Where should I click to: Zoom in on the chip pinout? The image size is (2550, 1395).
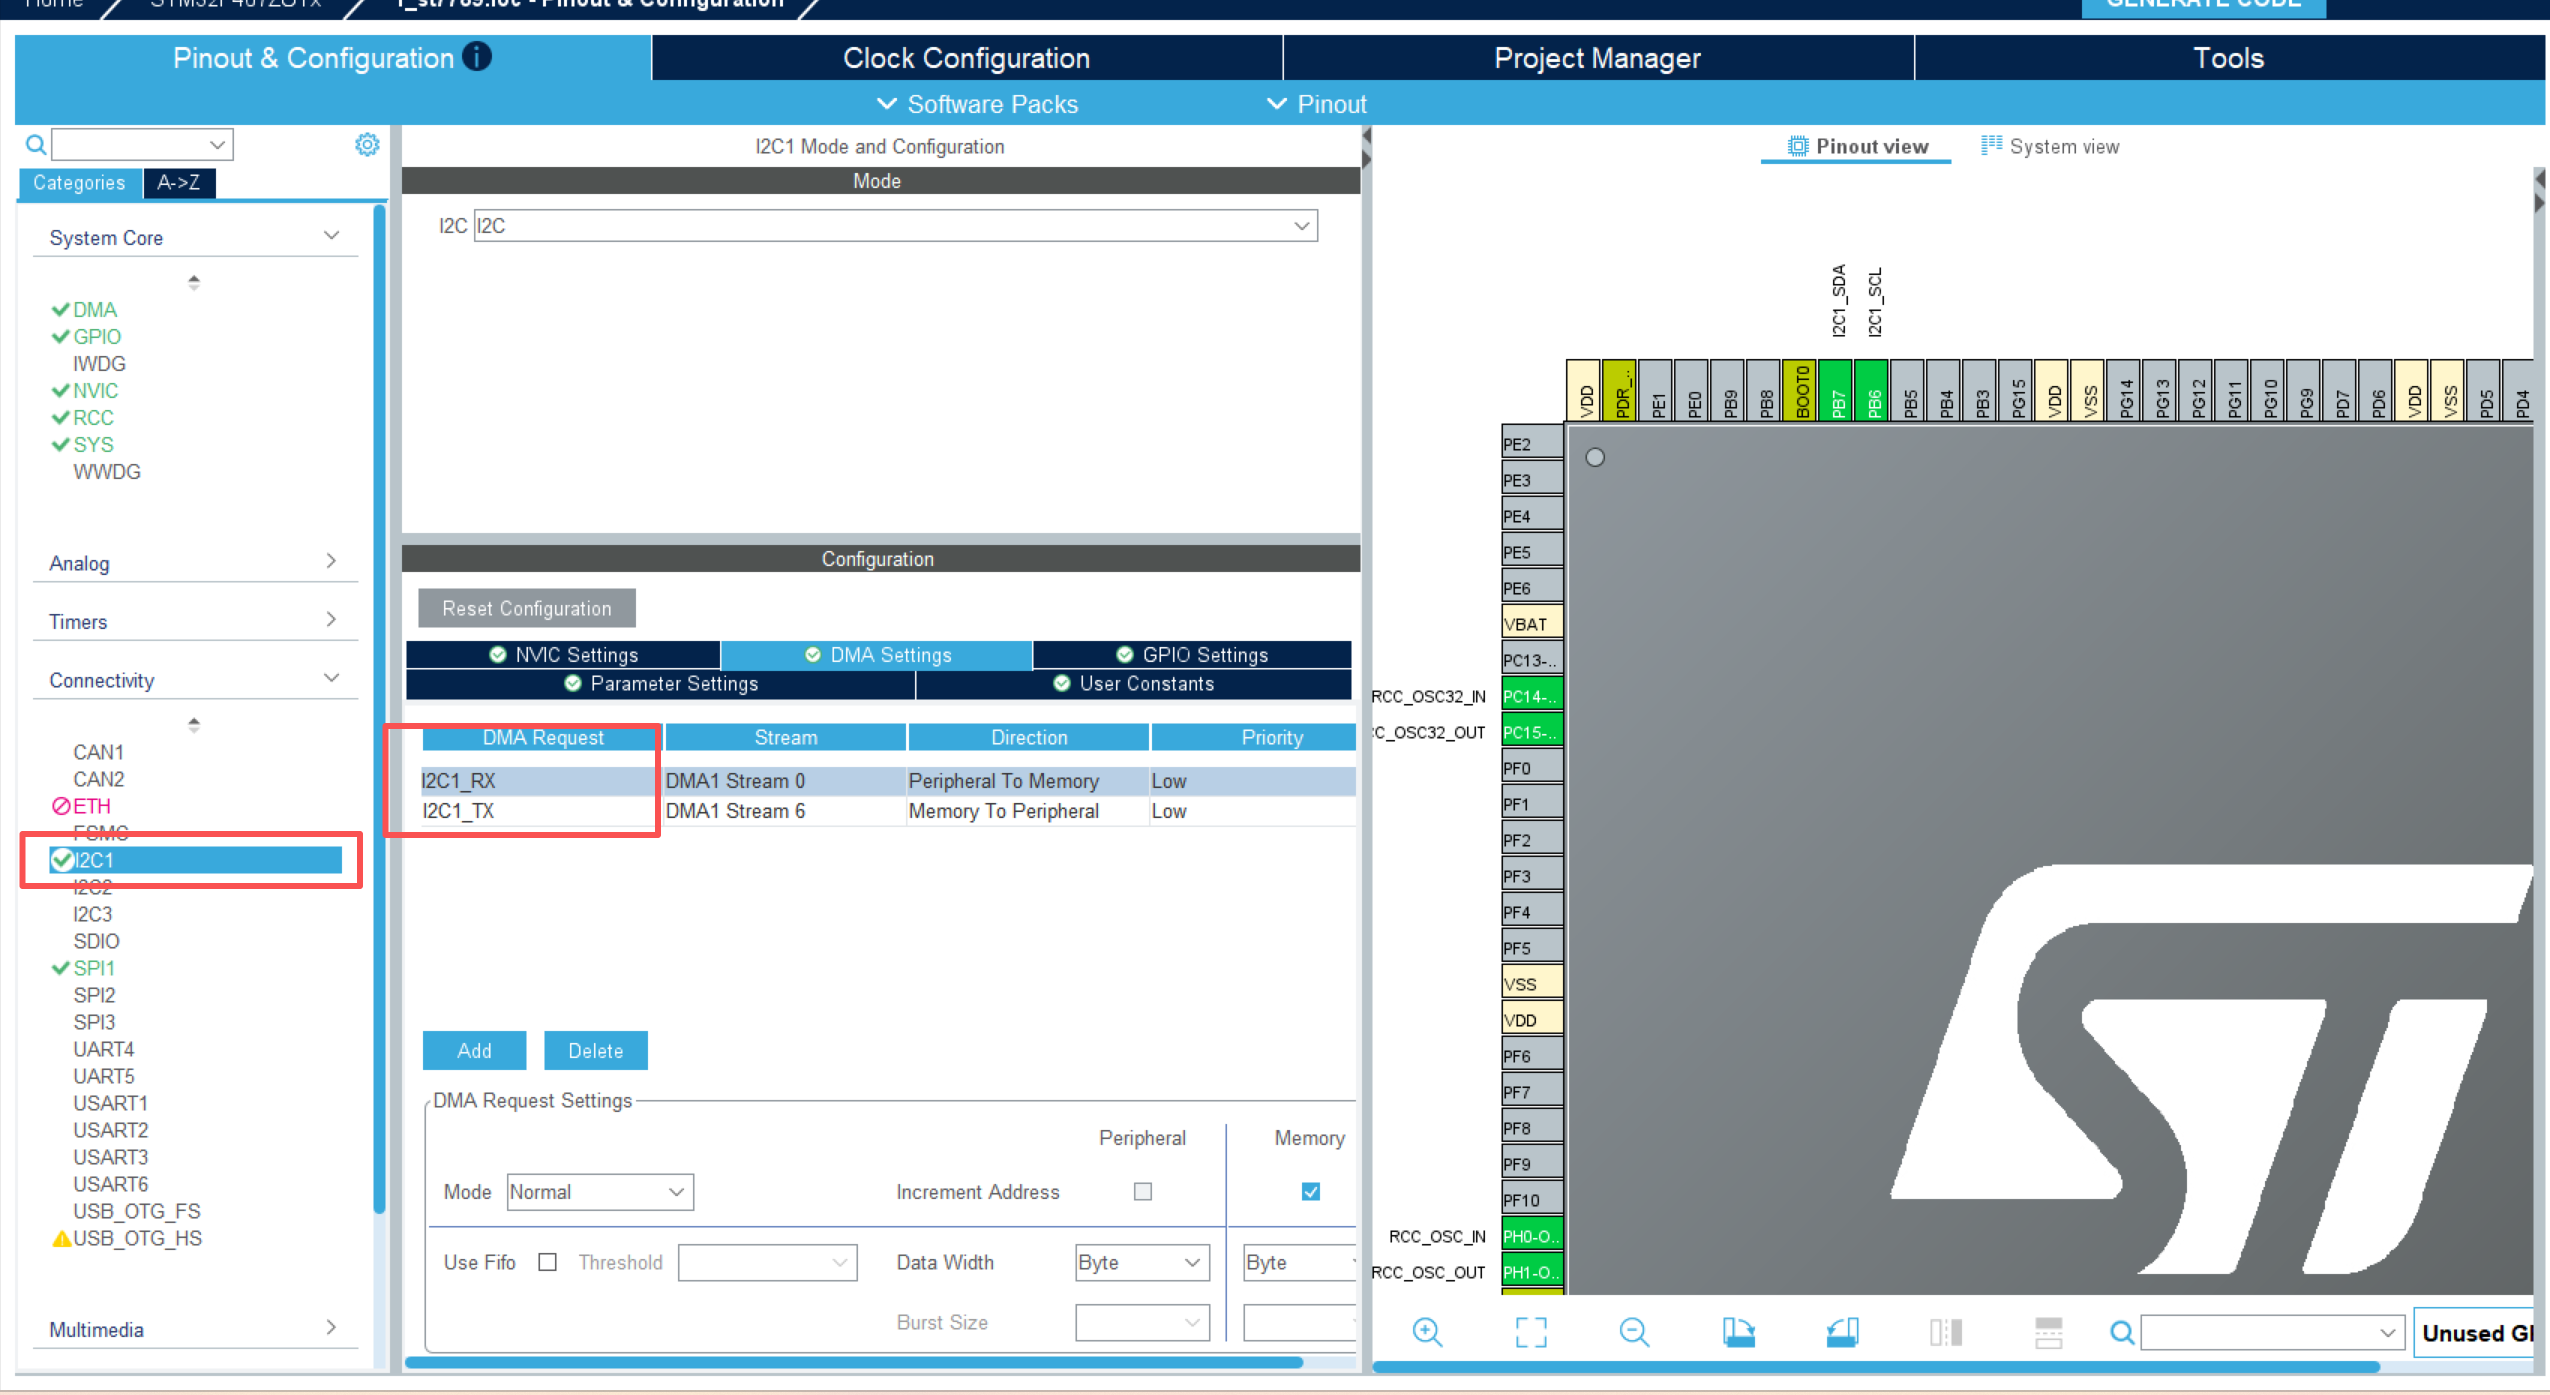pyautogui.click(x=1427, y=1332)
